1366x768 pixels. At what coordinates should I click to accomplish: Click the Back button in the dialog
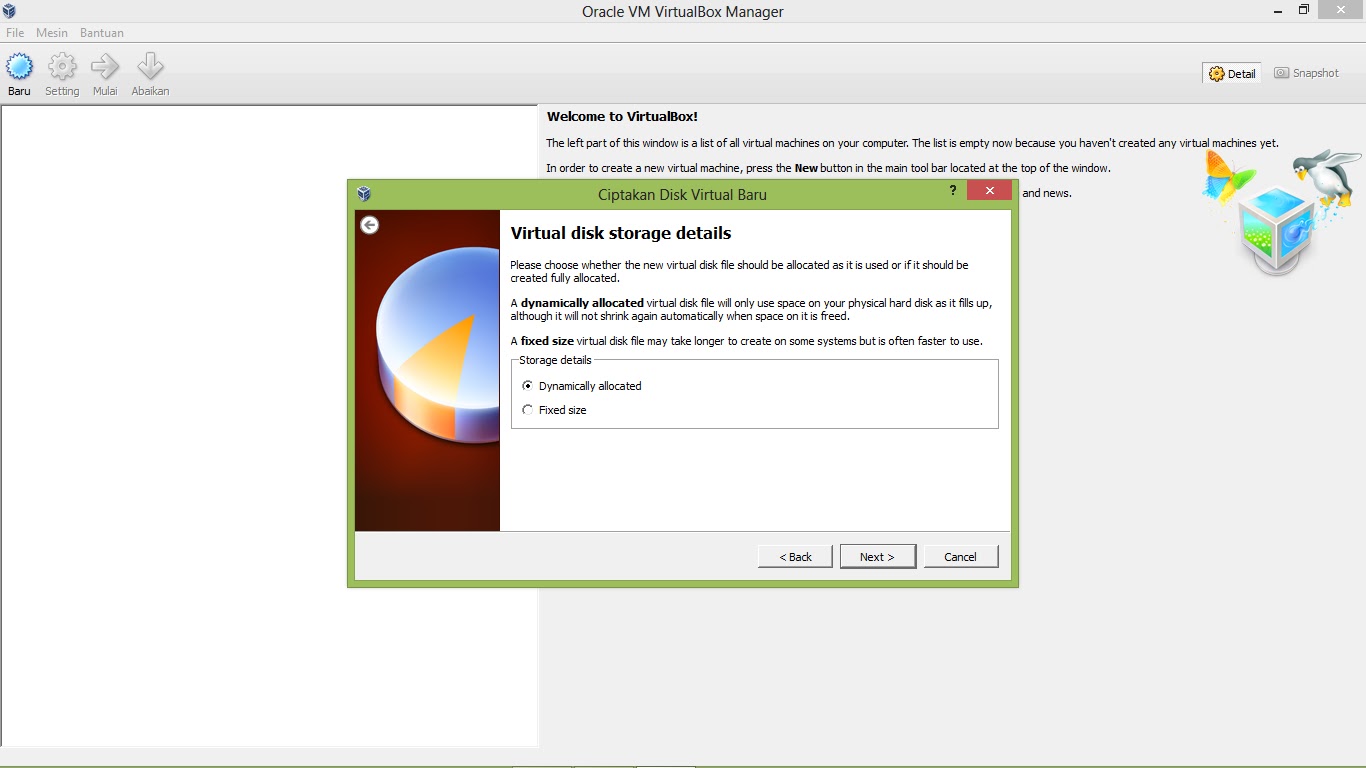pos(796,557)
